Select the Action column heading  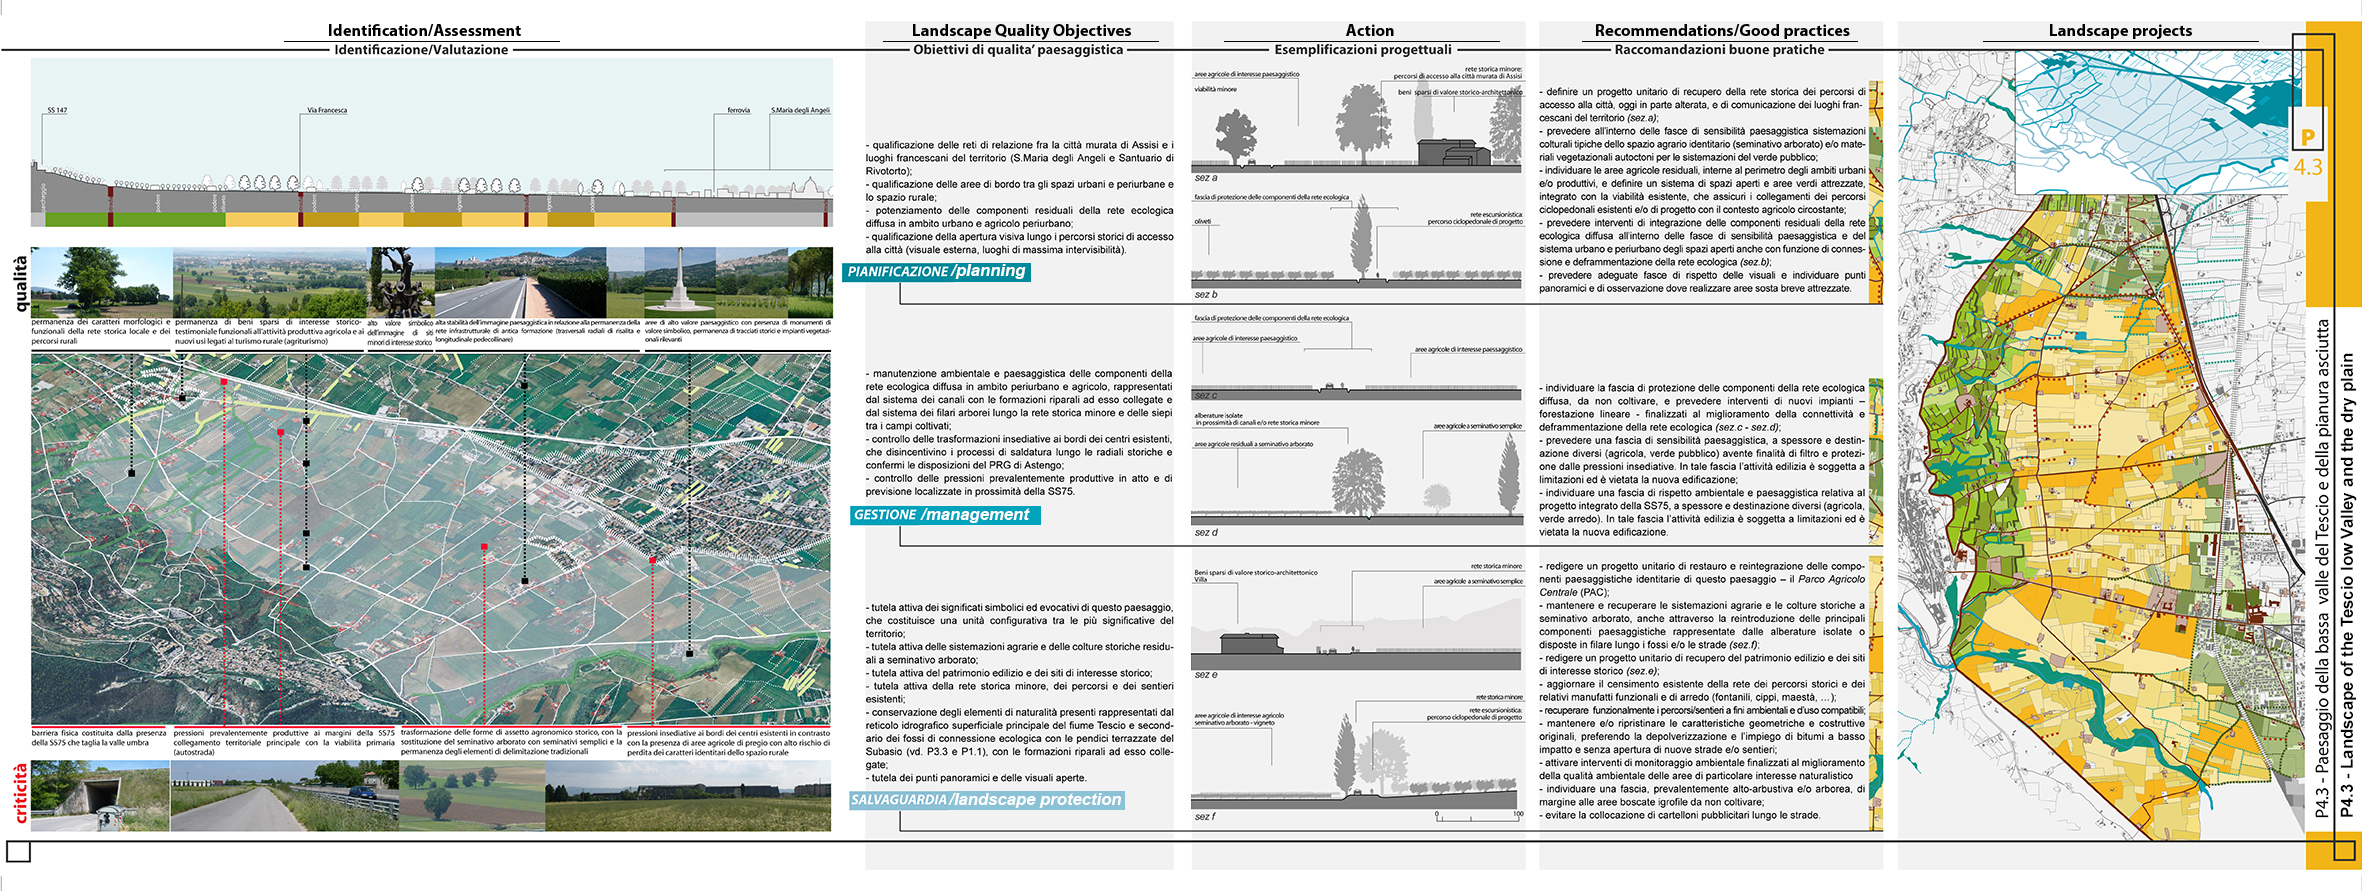click(x=1369, y=31)
